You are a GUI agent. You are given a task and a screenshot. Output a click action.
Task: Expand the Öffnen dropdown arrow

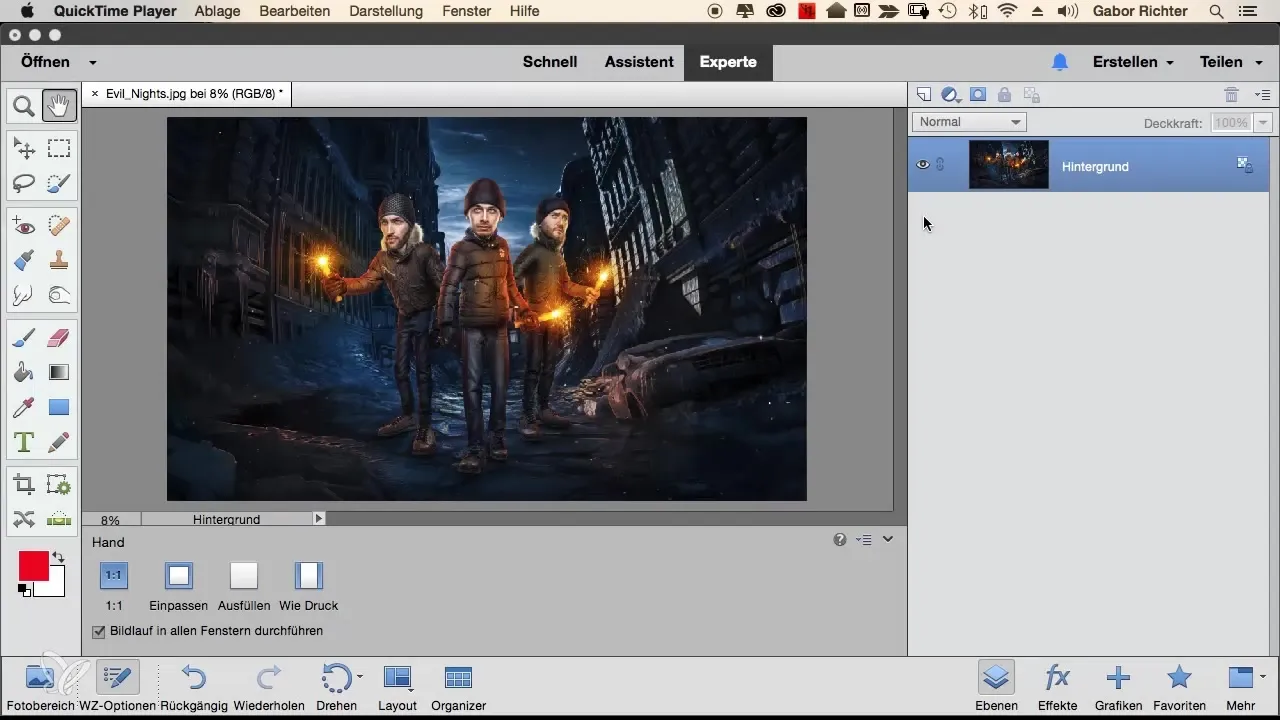coord(93,62)
